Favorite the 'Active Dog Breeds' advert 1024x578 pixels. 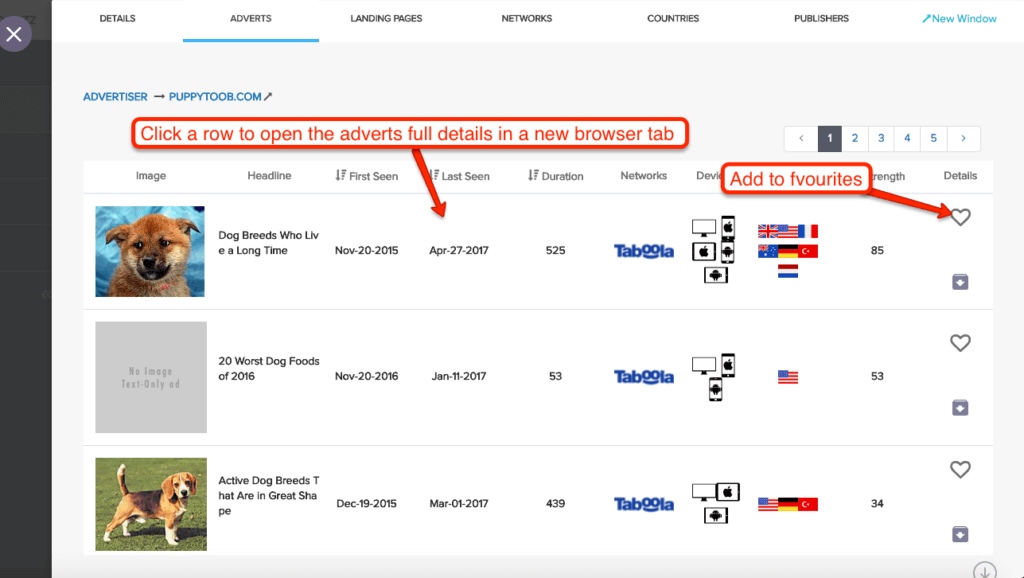tap(960, 469)
